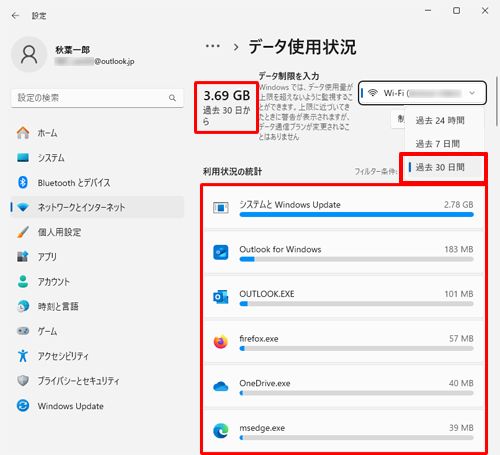Click the 57 MB value
Image resolution: width=500 pixels, height=455 pixels.
click(461, 338)
